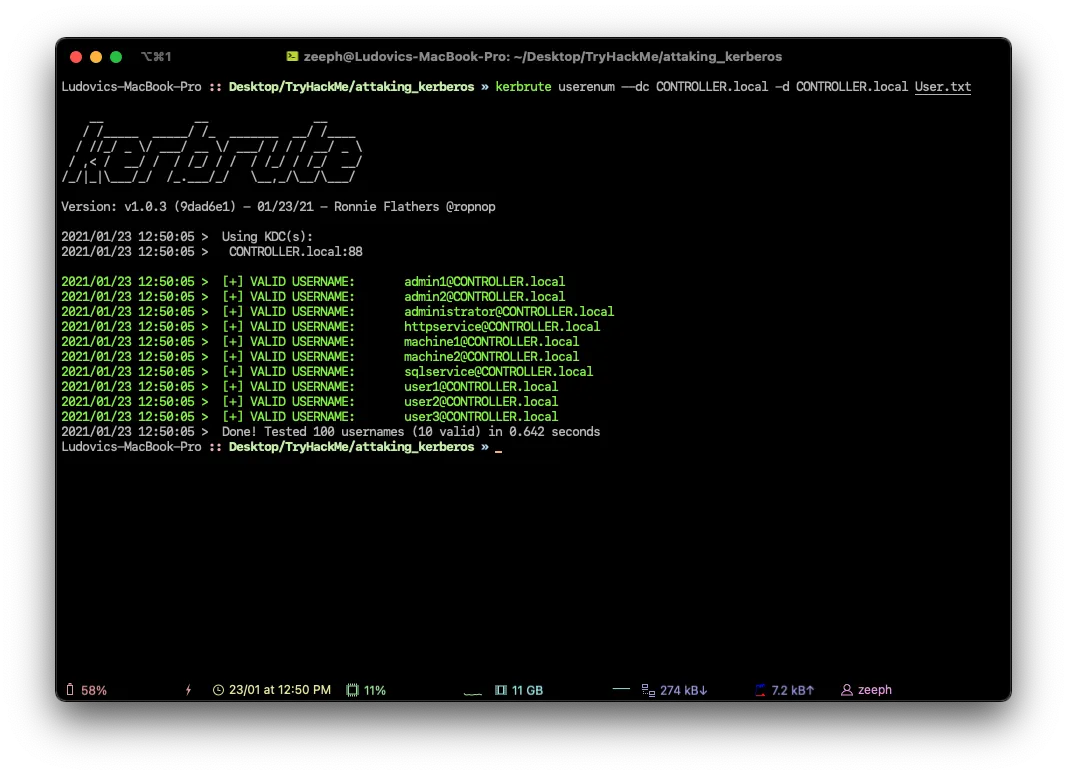Click the red close window button

[x=76, y=57]
